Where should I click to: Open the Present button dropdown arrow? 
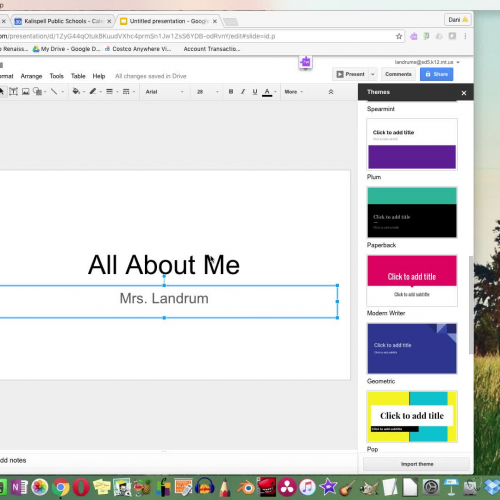[373, 74]
